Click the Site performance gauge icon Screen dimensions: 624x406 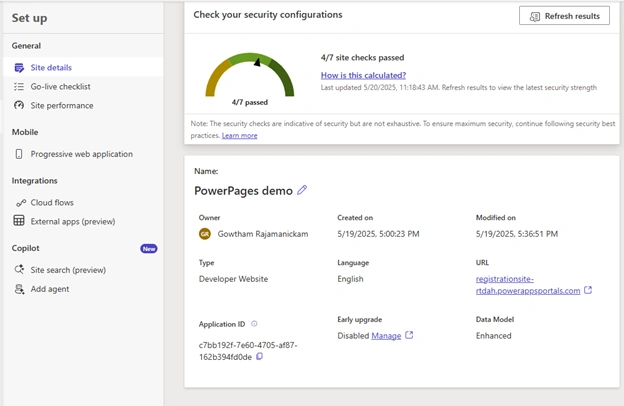(x=19, y=105)
